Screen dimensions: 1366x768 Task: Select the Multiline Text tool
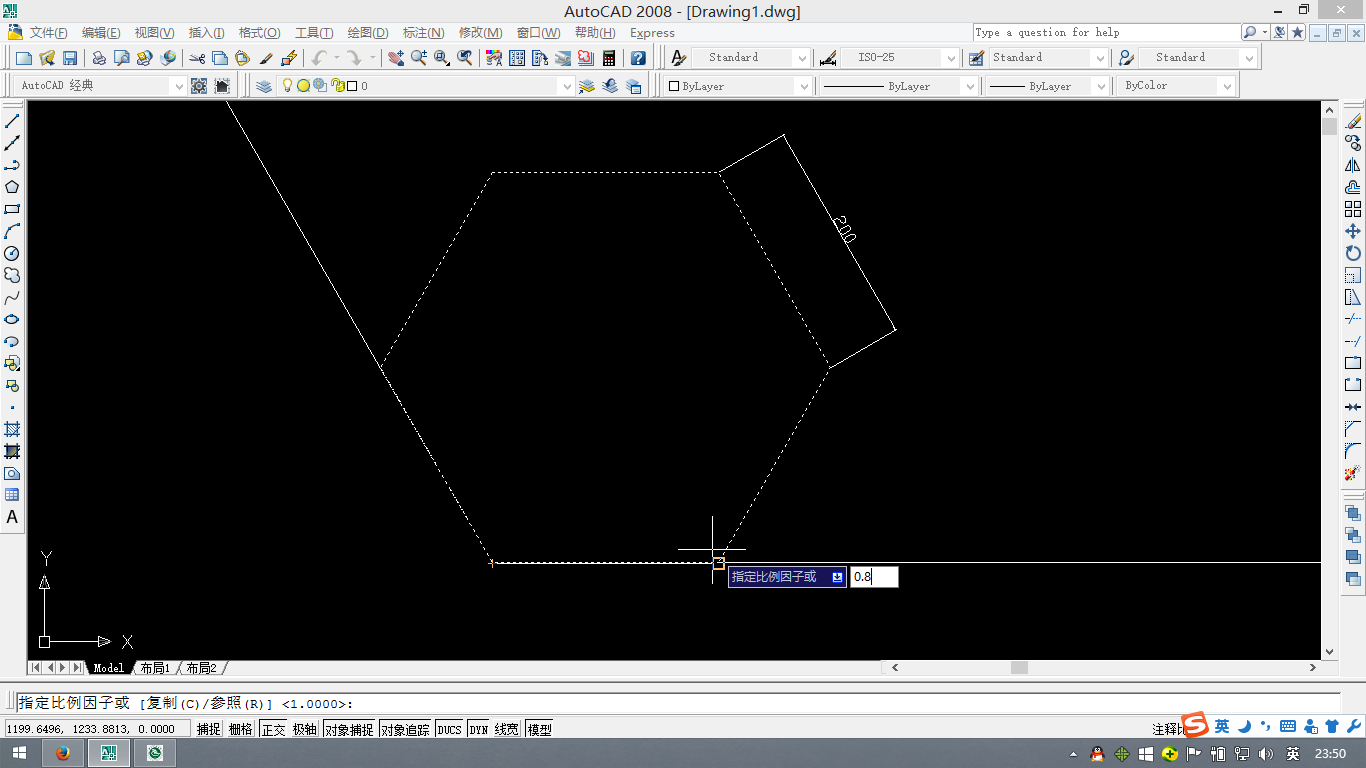(12, 517)
